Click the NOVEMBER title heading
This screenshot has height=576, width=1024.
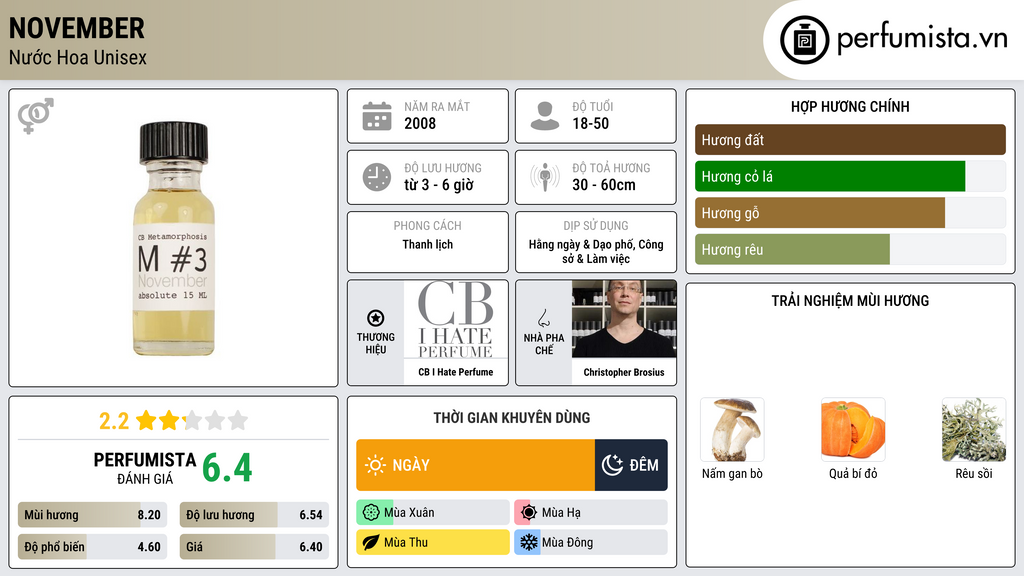click(76, 28)
